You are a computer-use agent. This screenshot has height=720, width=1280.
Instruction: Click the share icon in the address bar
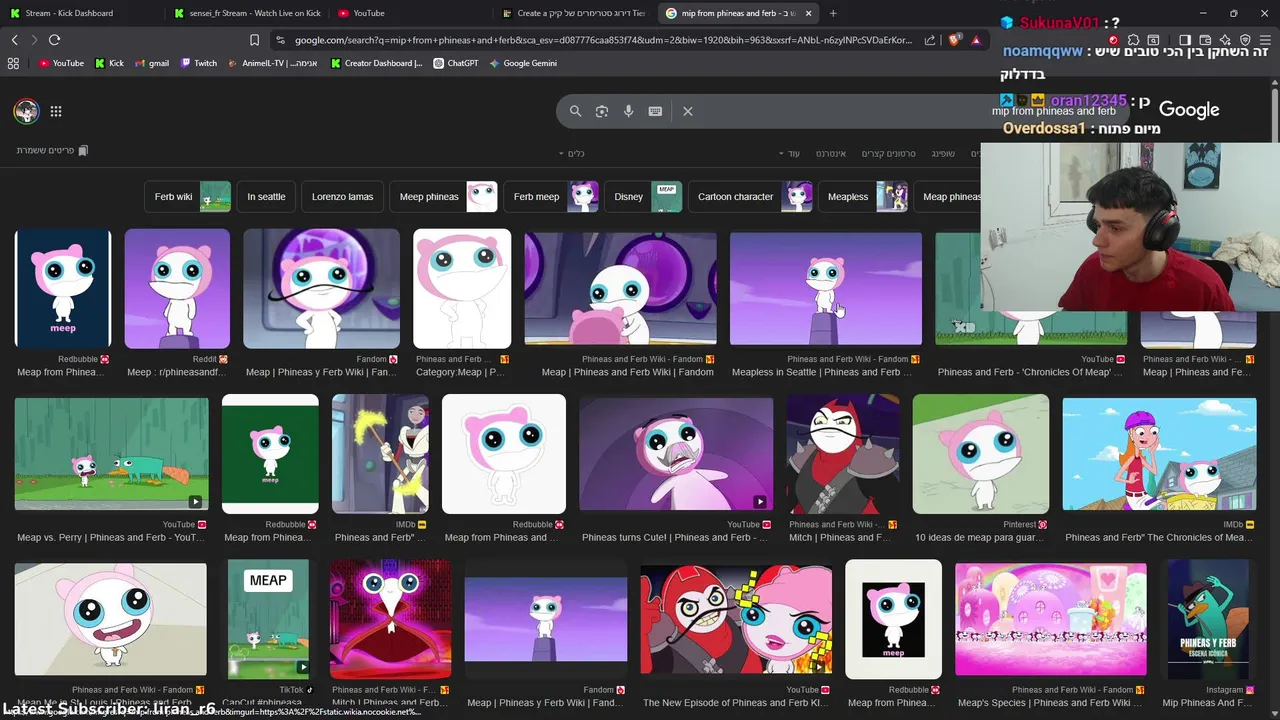click(x=930, y=40)
